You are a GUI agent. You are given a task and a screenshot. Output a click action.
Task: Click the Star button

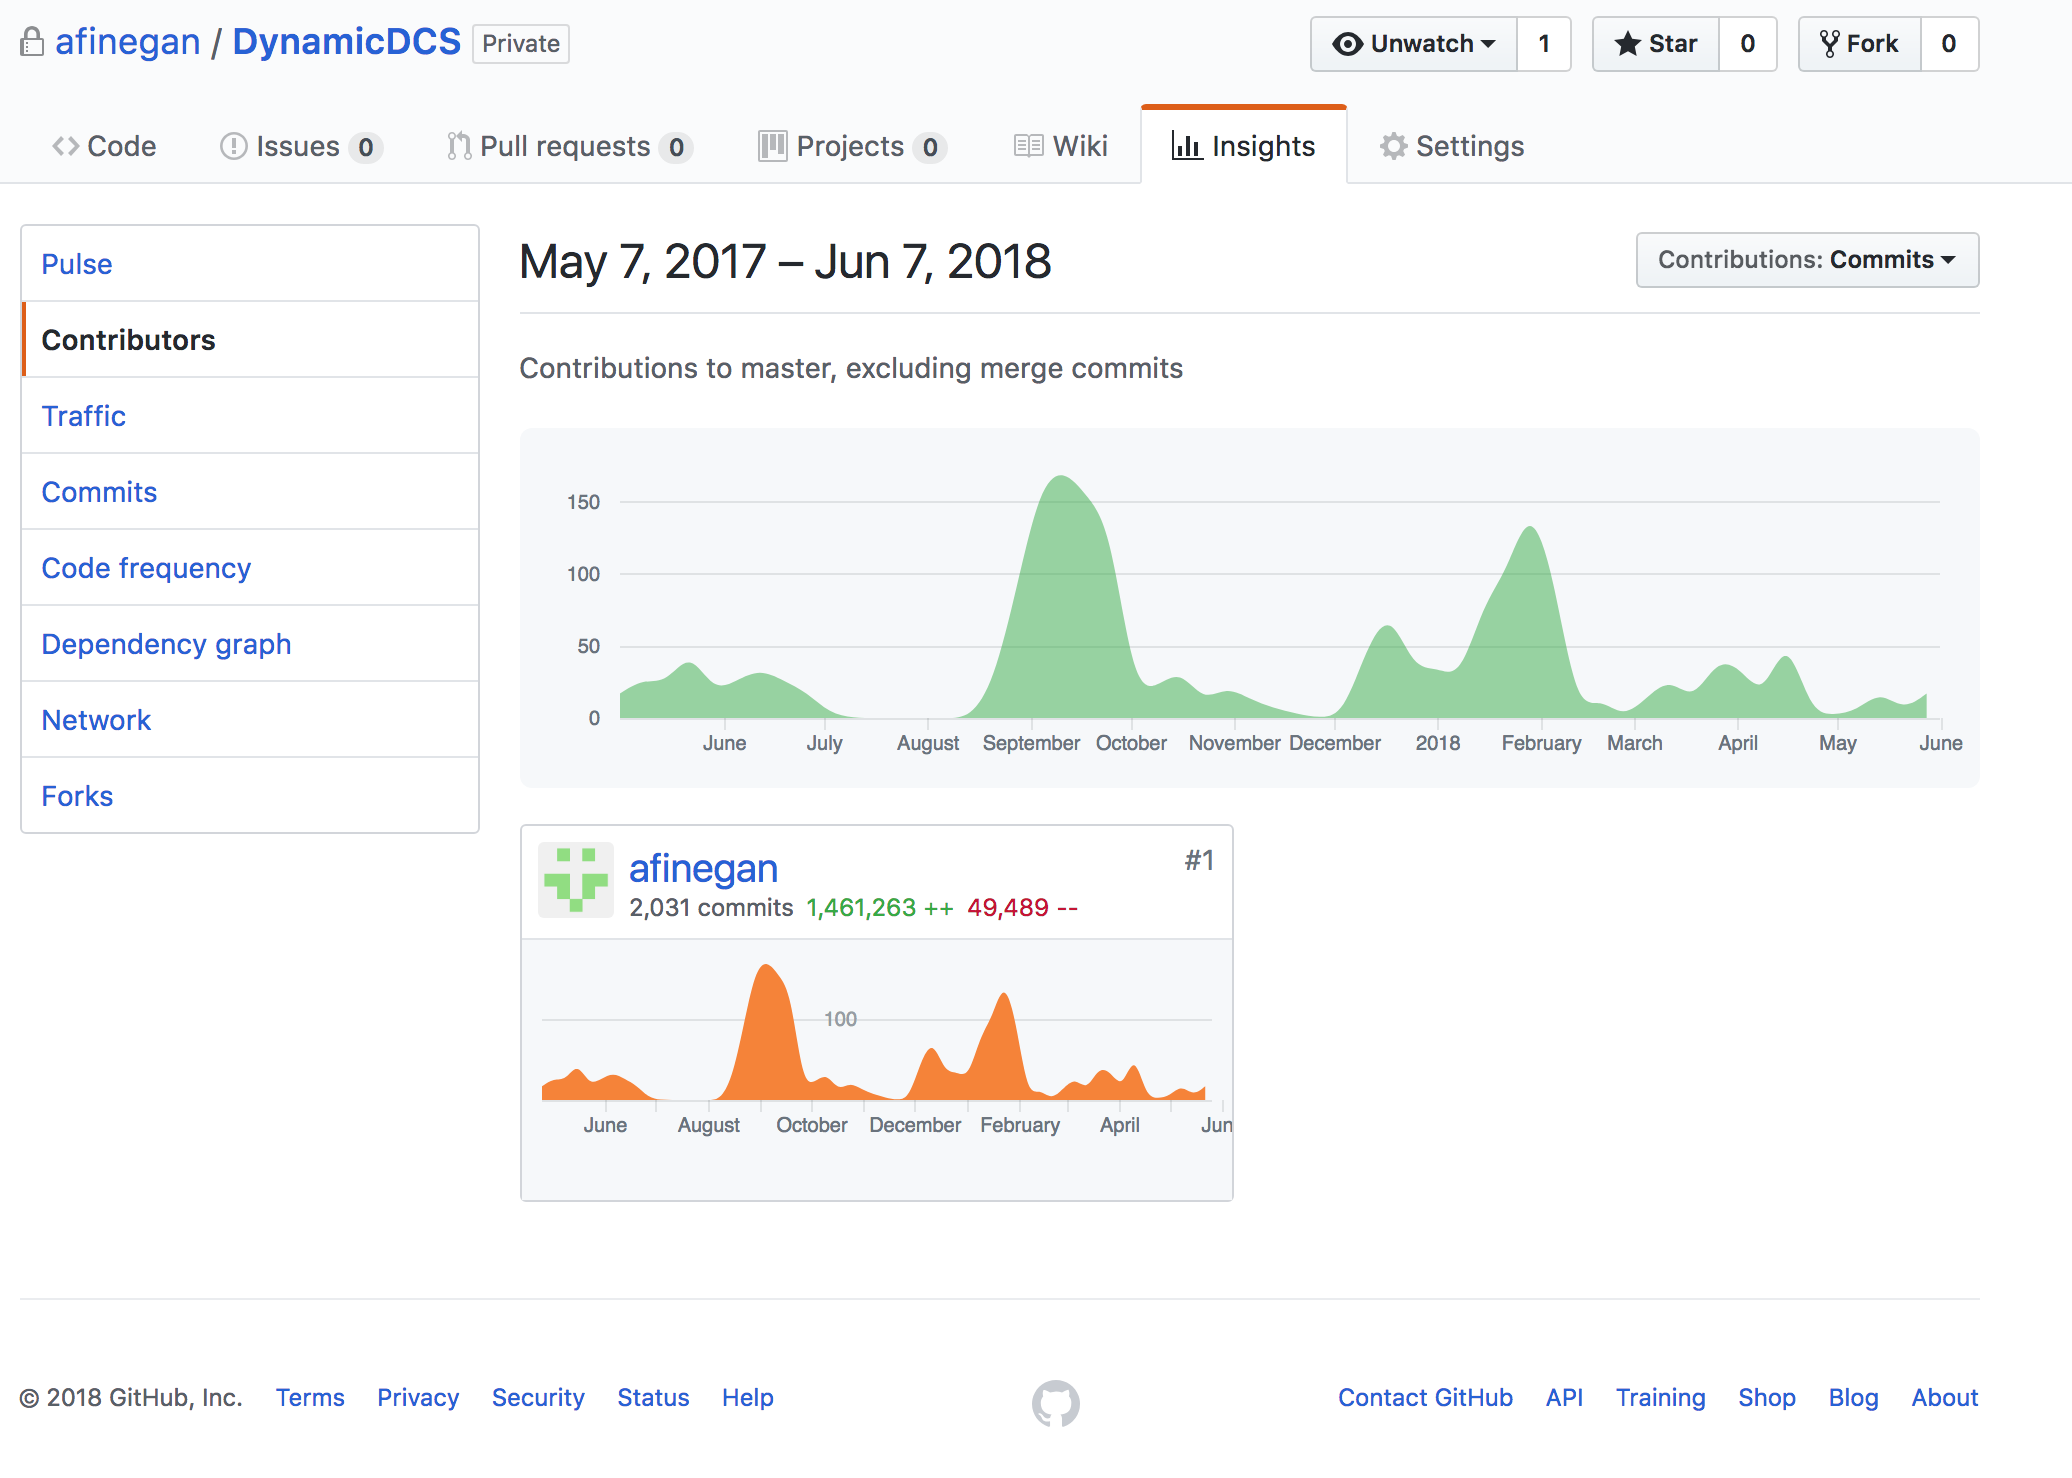(1656, 44)
